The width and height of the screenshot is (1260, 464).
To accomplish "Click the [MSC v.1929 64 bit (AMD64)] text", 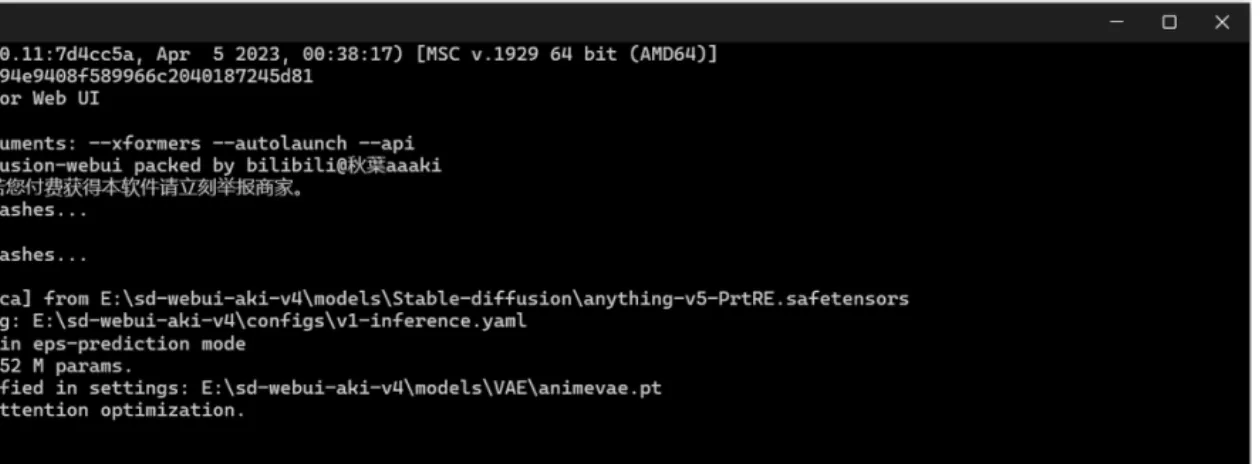I will tap(566, 54).
